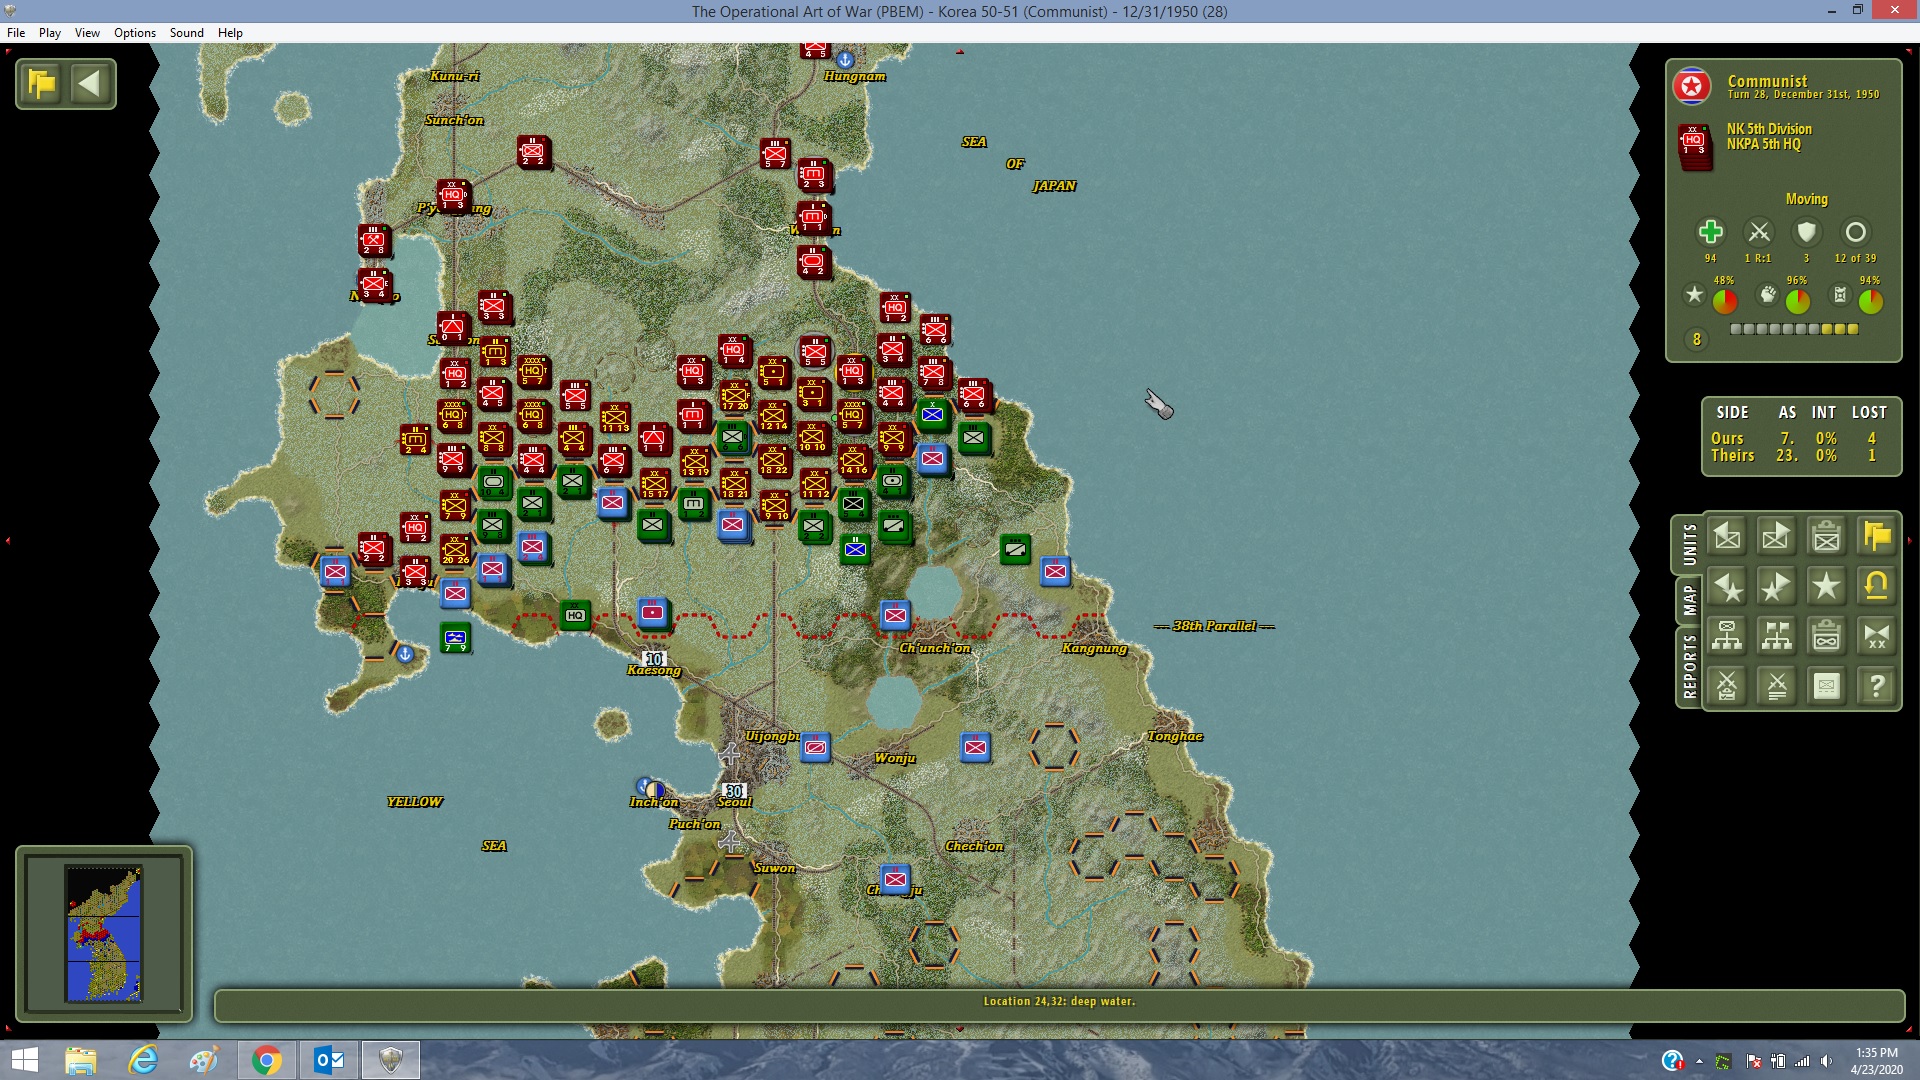This screenshot has width=1920, height=1080.
Task: Click the NK 5th Division unit name
Action: click(1769, 129)
